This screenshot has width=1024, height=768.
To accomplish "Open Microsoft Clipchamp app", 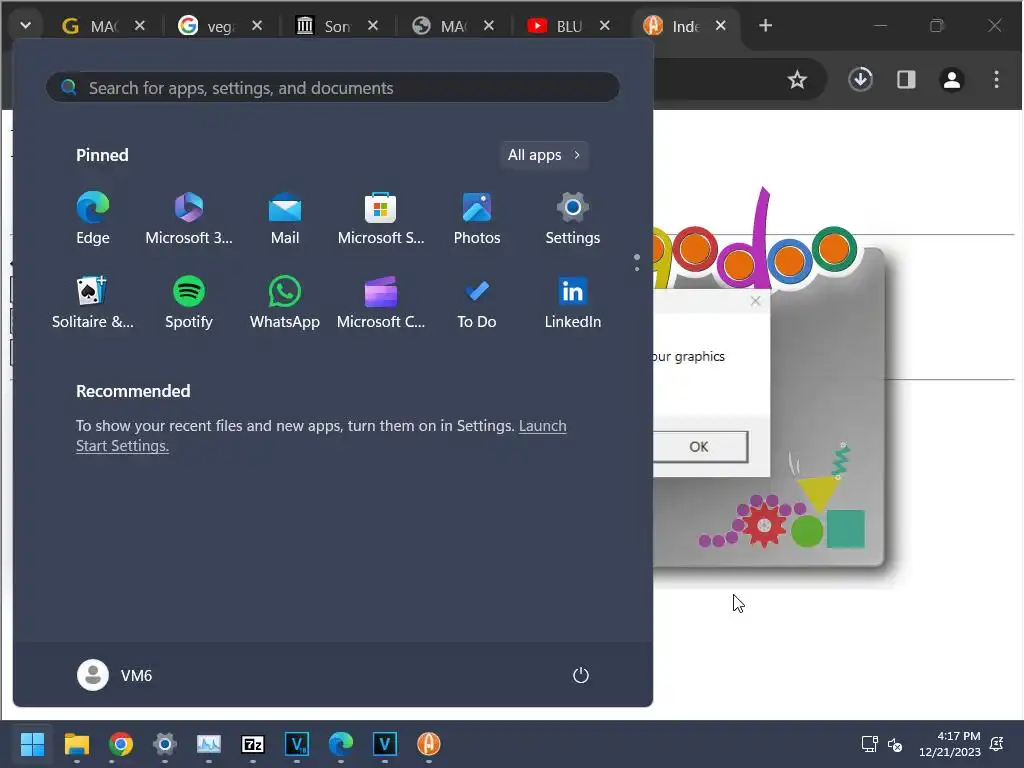I will click(381, 302).
